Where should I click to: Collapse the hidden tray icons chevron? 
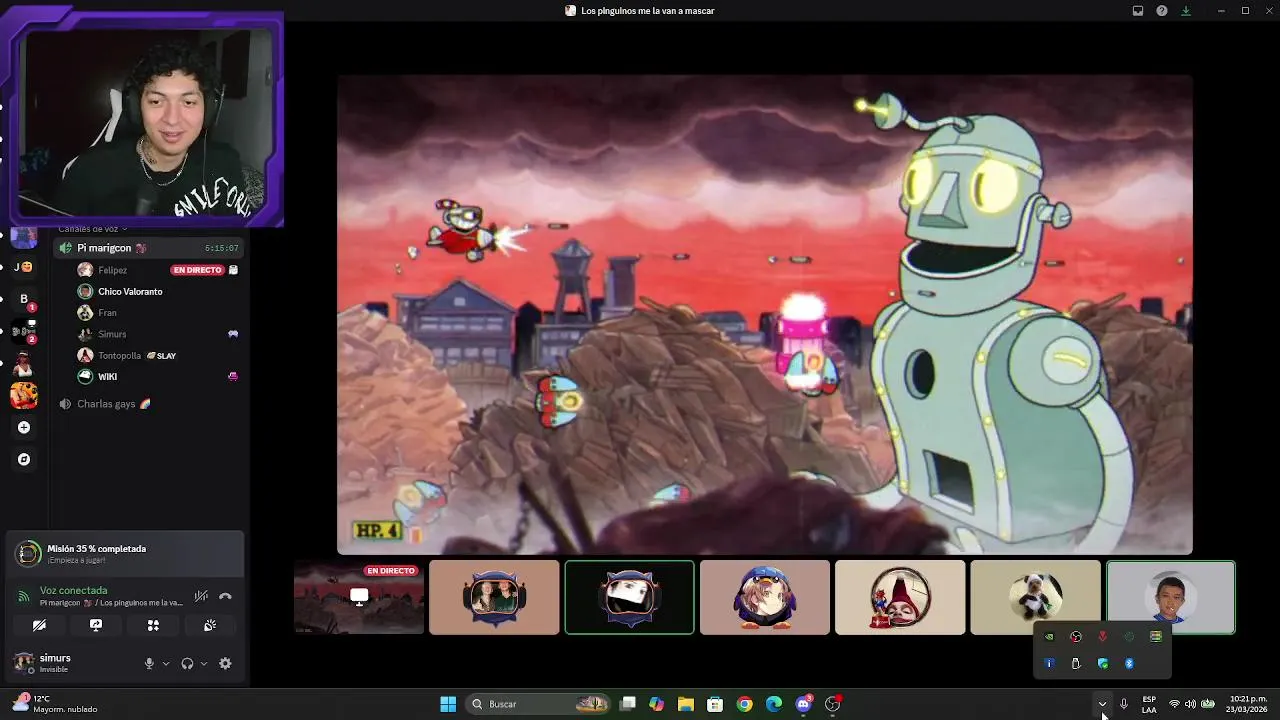(1102, 704)
